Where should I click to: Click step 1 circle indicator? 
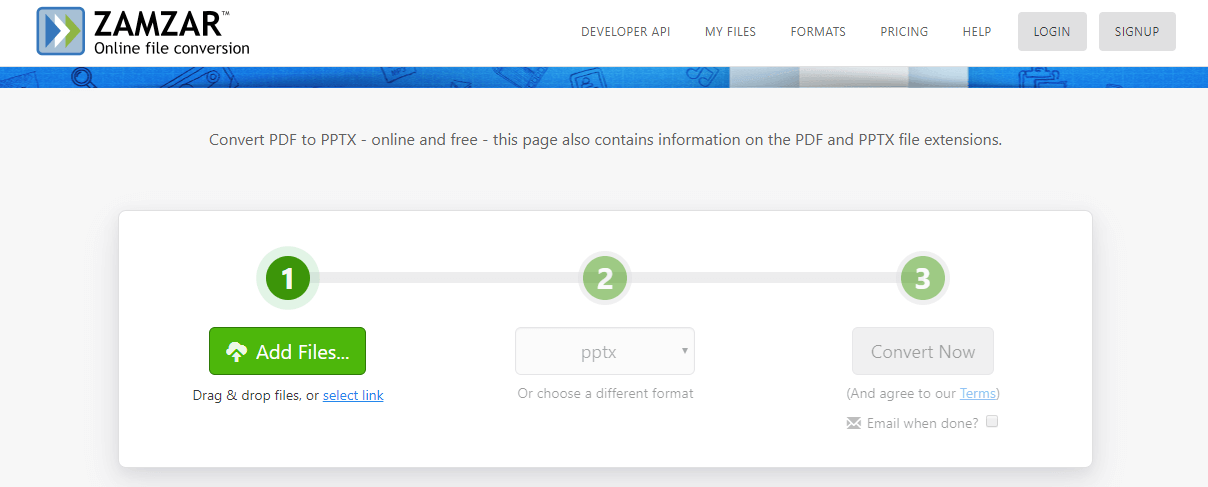[x=288, y=278]
